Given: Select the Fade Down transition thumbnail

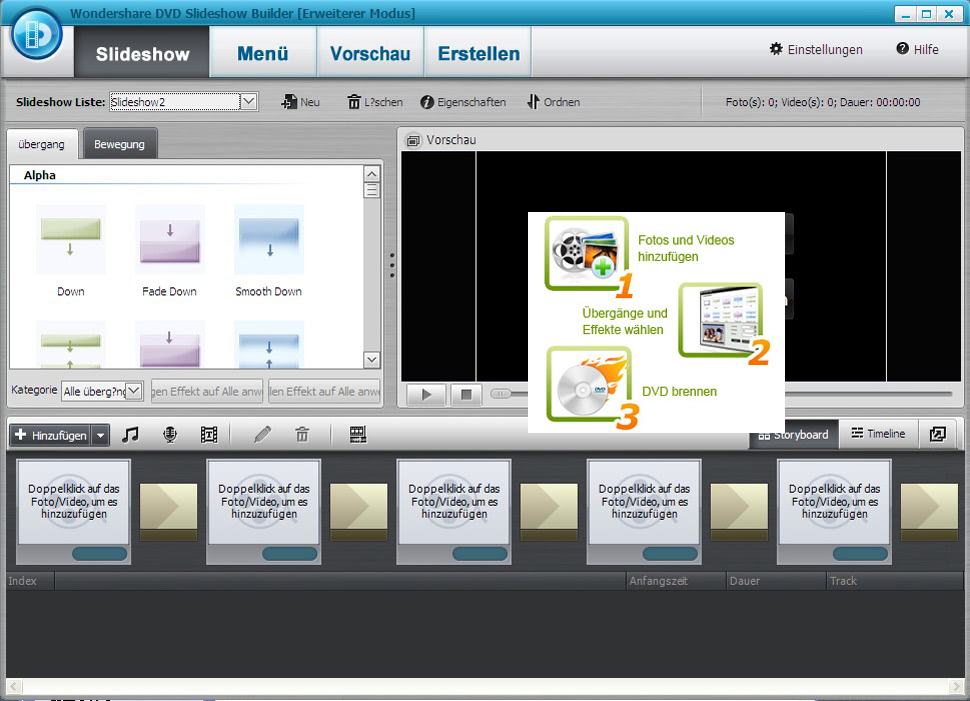Looking at the screenshot, I should (170, 240).
